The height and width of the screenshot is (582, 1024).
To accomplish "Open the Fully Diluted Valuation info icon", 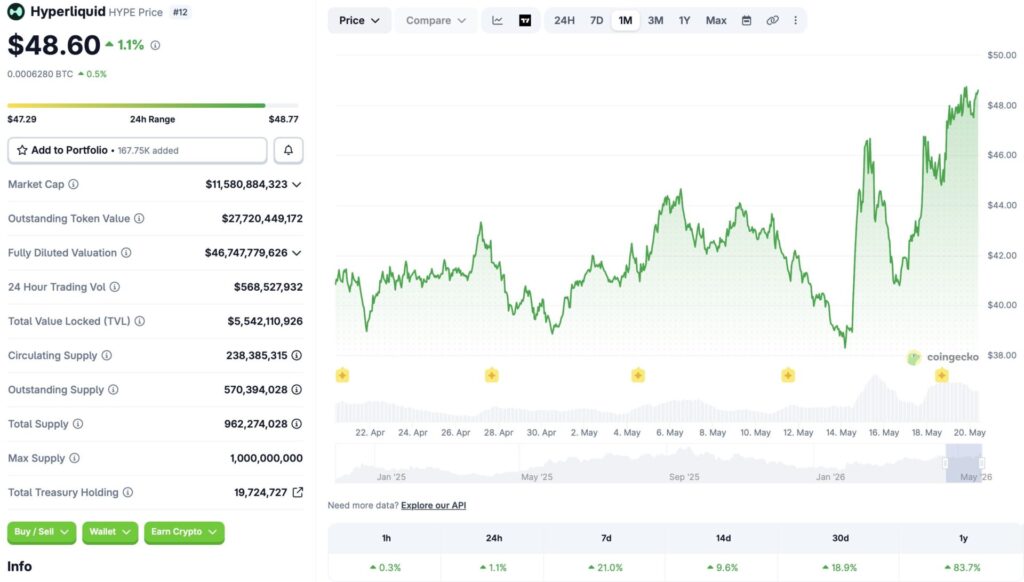I will point(126,253).
